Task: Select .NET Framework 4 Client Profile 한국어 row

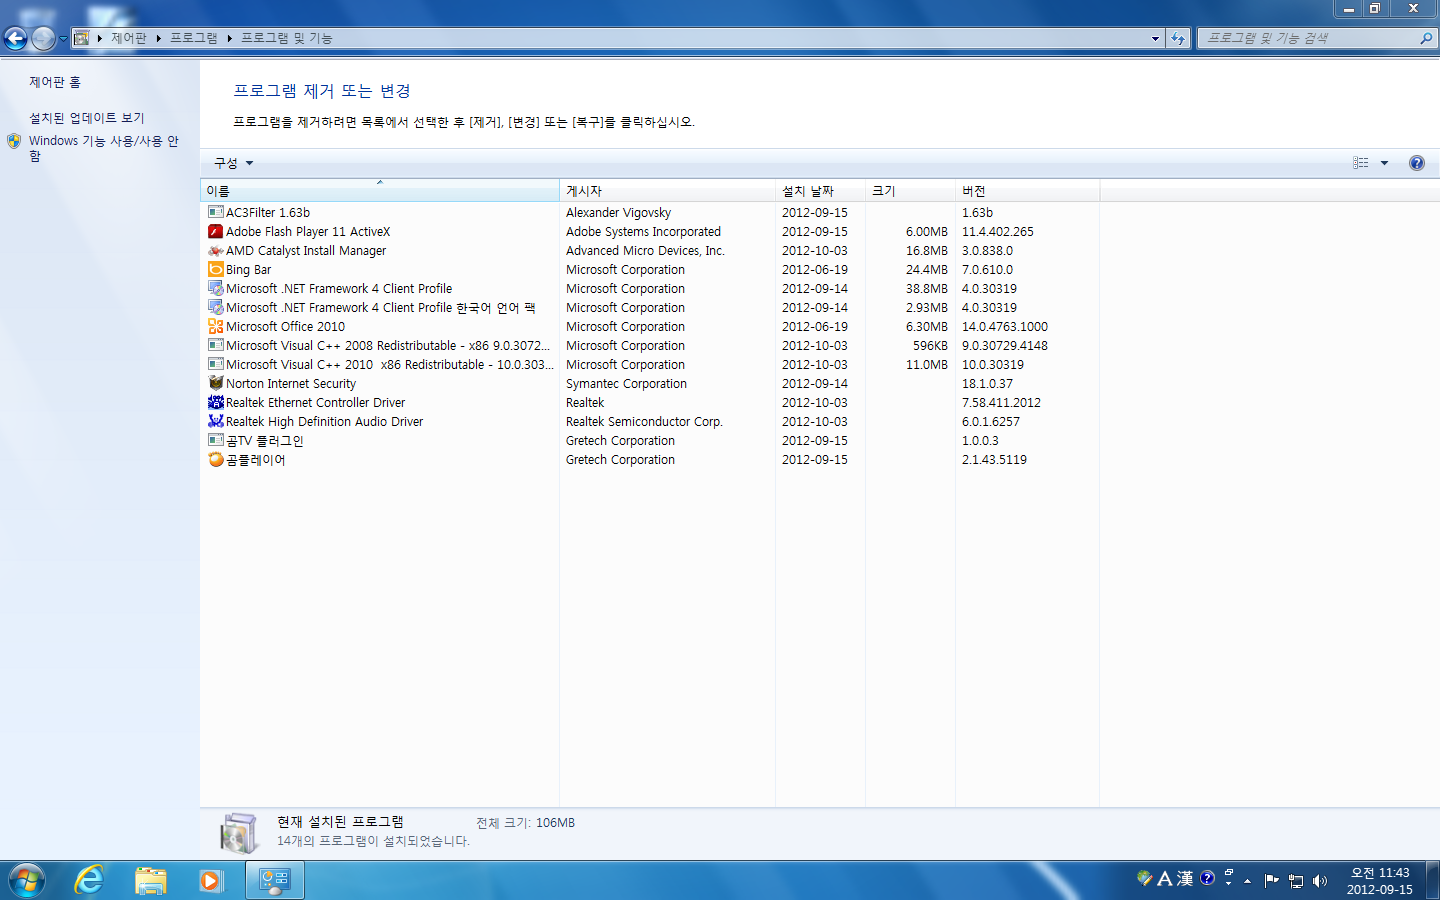Action: 650,308
